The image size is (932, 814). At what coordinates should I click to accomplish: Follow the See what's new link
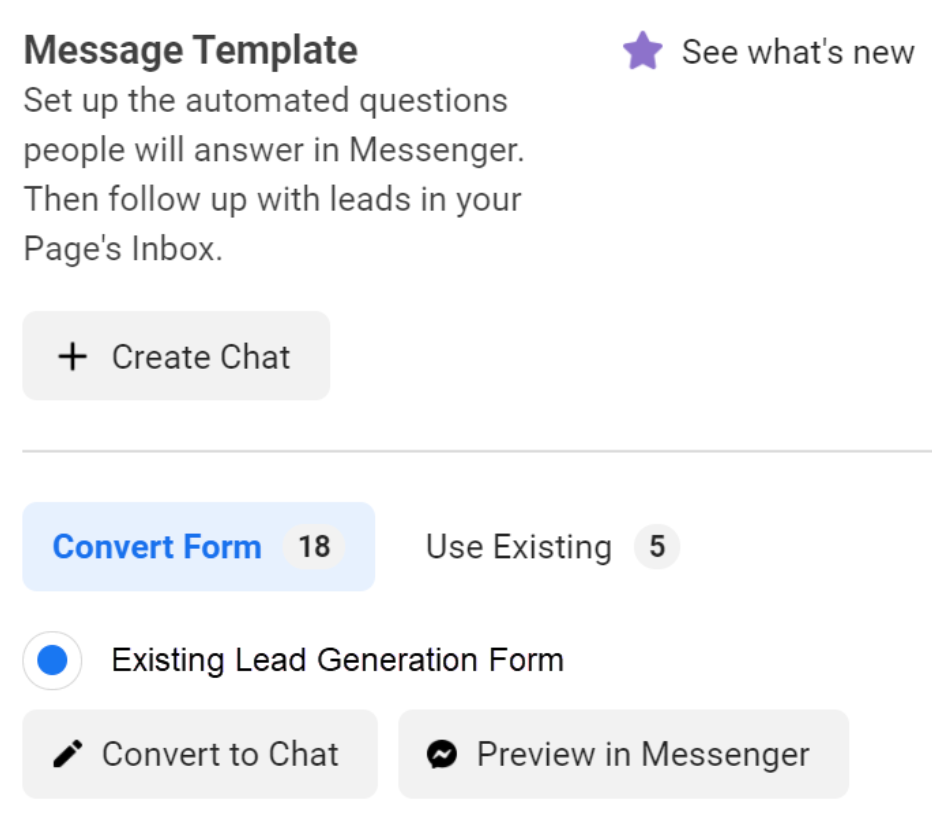click(797, 48)
